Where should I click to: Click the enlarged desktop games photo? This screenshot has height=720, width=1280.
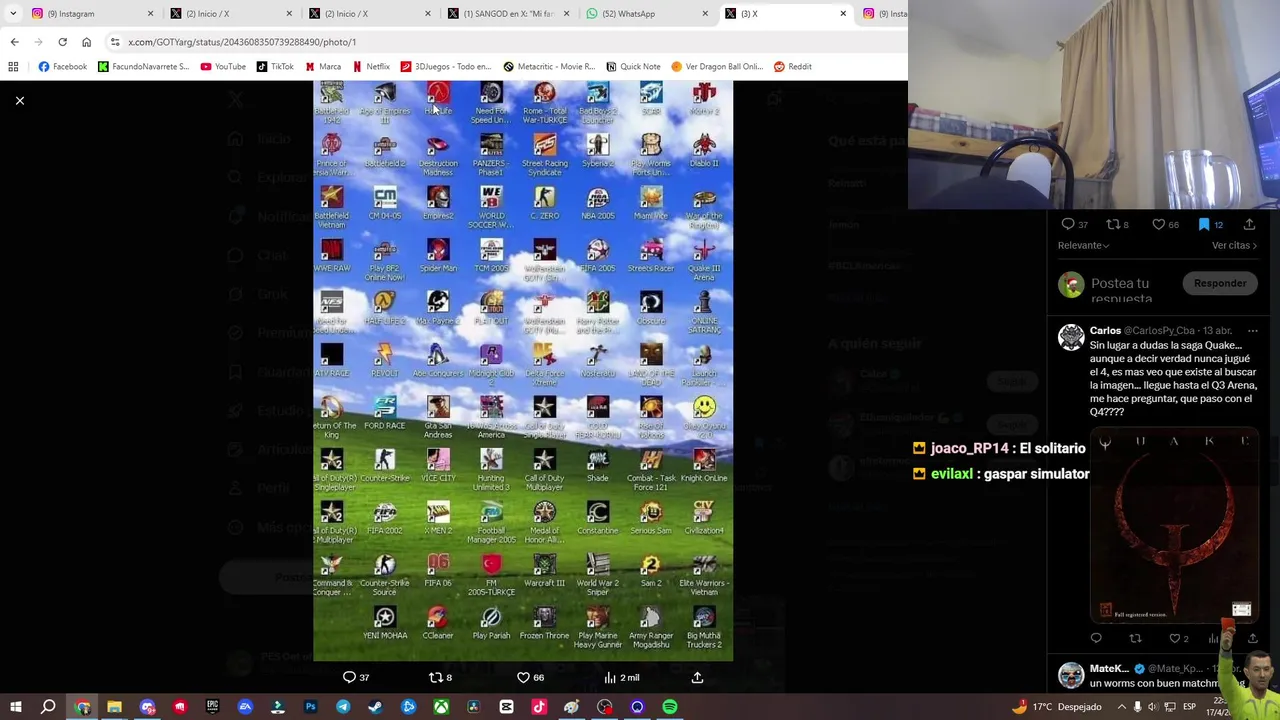click(x=523, y=371)
